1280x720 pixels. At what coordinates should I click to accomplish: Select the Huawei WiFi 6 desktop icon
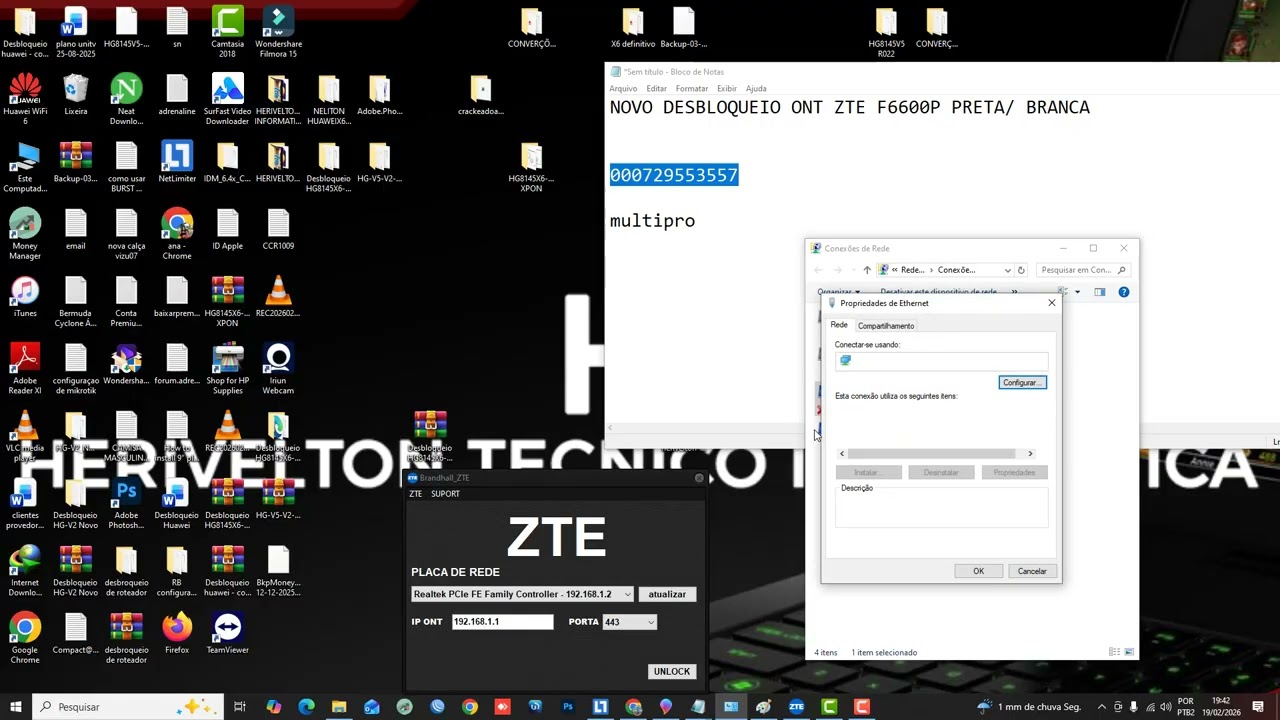tap(25, 98)
